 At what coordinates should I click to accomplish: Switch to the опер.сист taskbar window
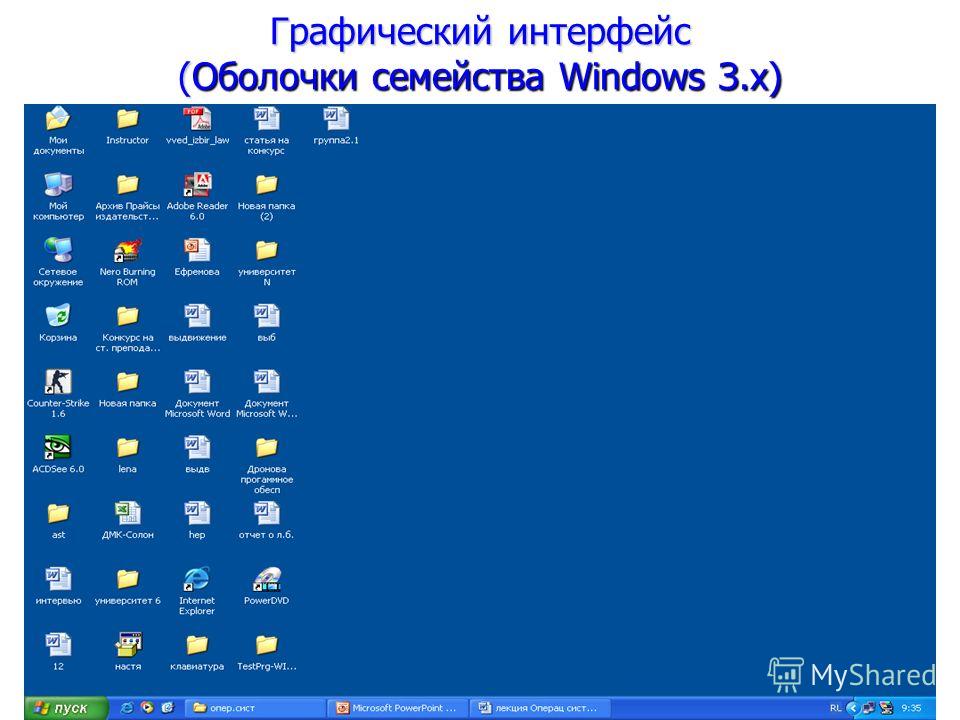click(253, 708)
